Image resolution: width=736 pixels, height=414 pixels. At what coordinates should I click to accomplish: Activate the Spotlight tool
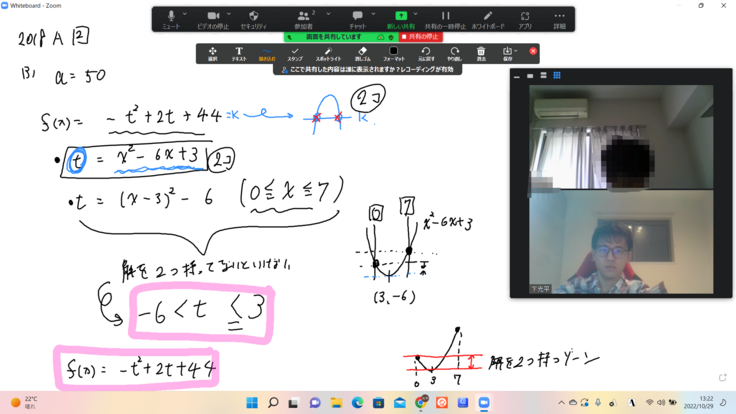328,53
